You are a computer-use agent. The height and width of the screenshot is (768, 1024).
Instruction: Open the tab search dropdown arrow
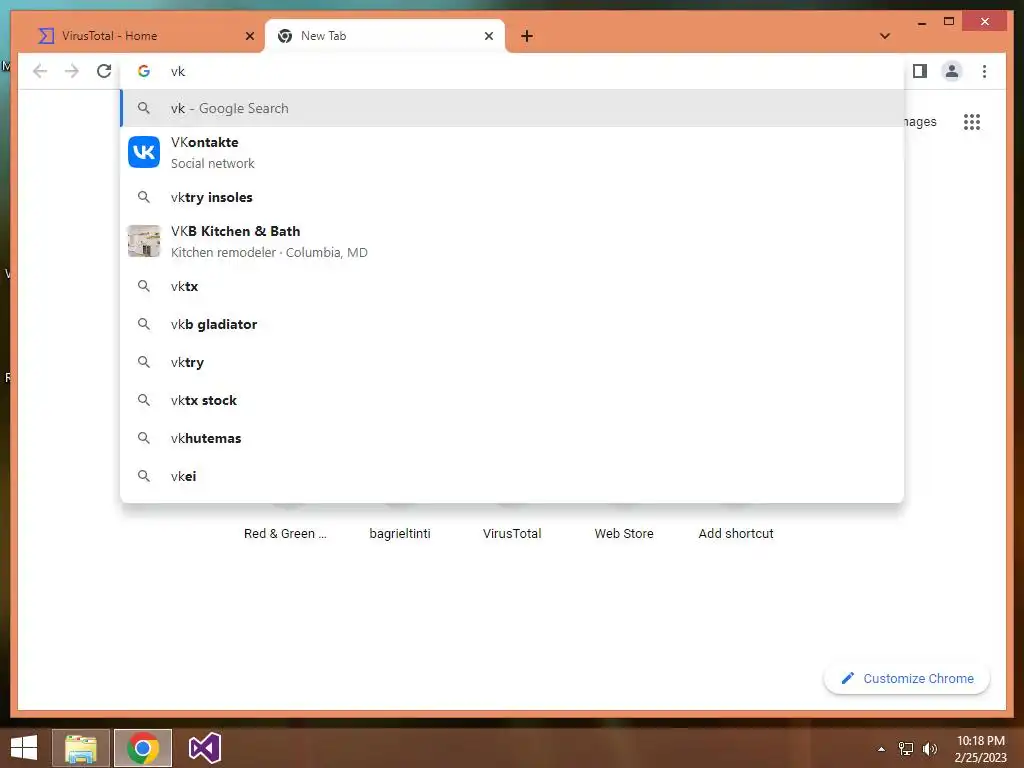(x=885, y=36)
